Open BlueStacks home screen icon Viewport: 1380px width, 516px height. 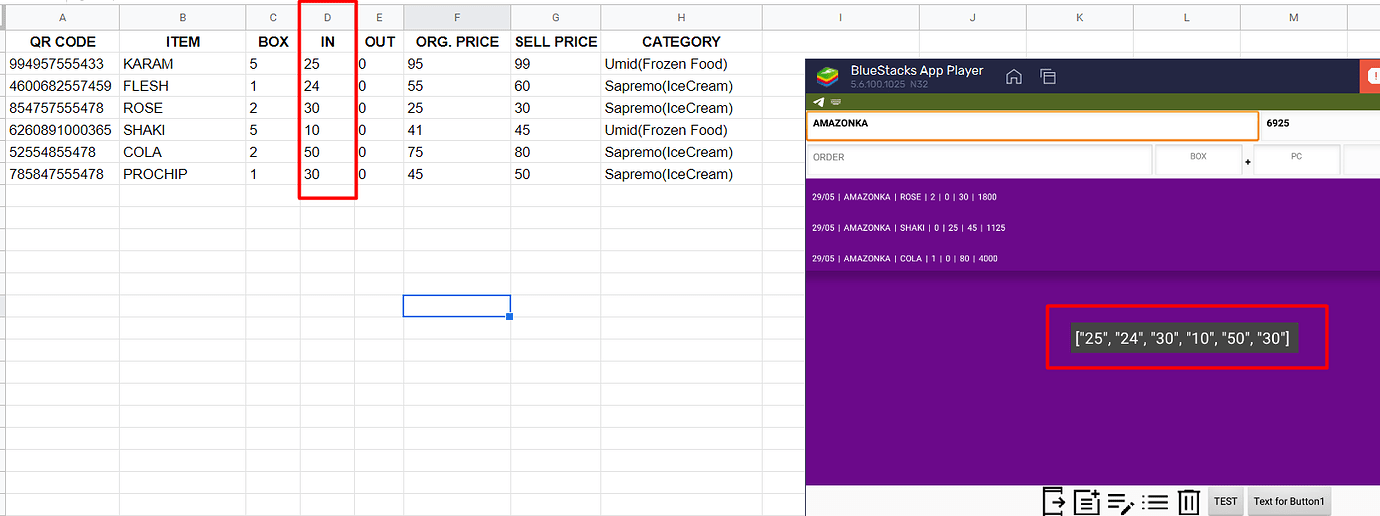coord(1013,77)
